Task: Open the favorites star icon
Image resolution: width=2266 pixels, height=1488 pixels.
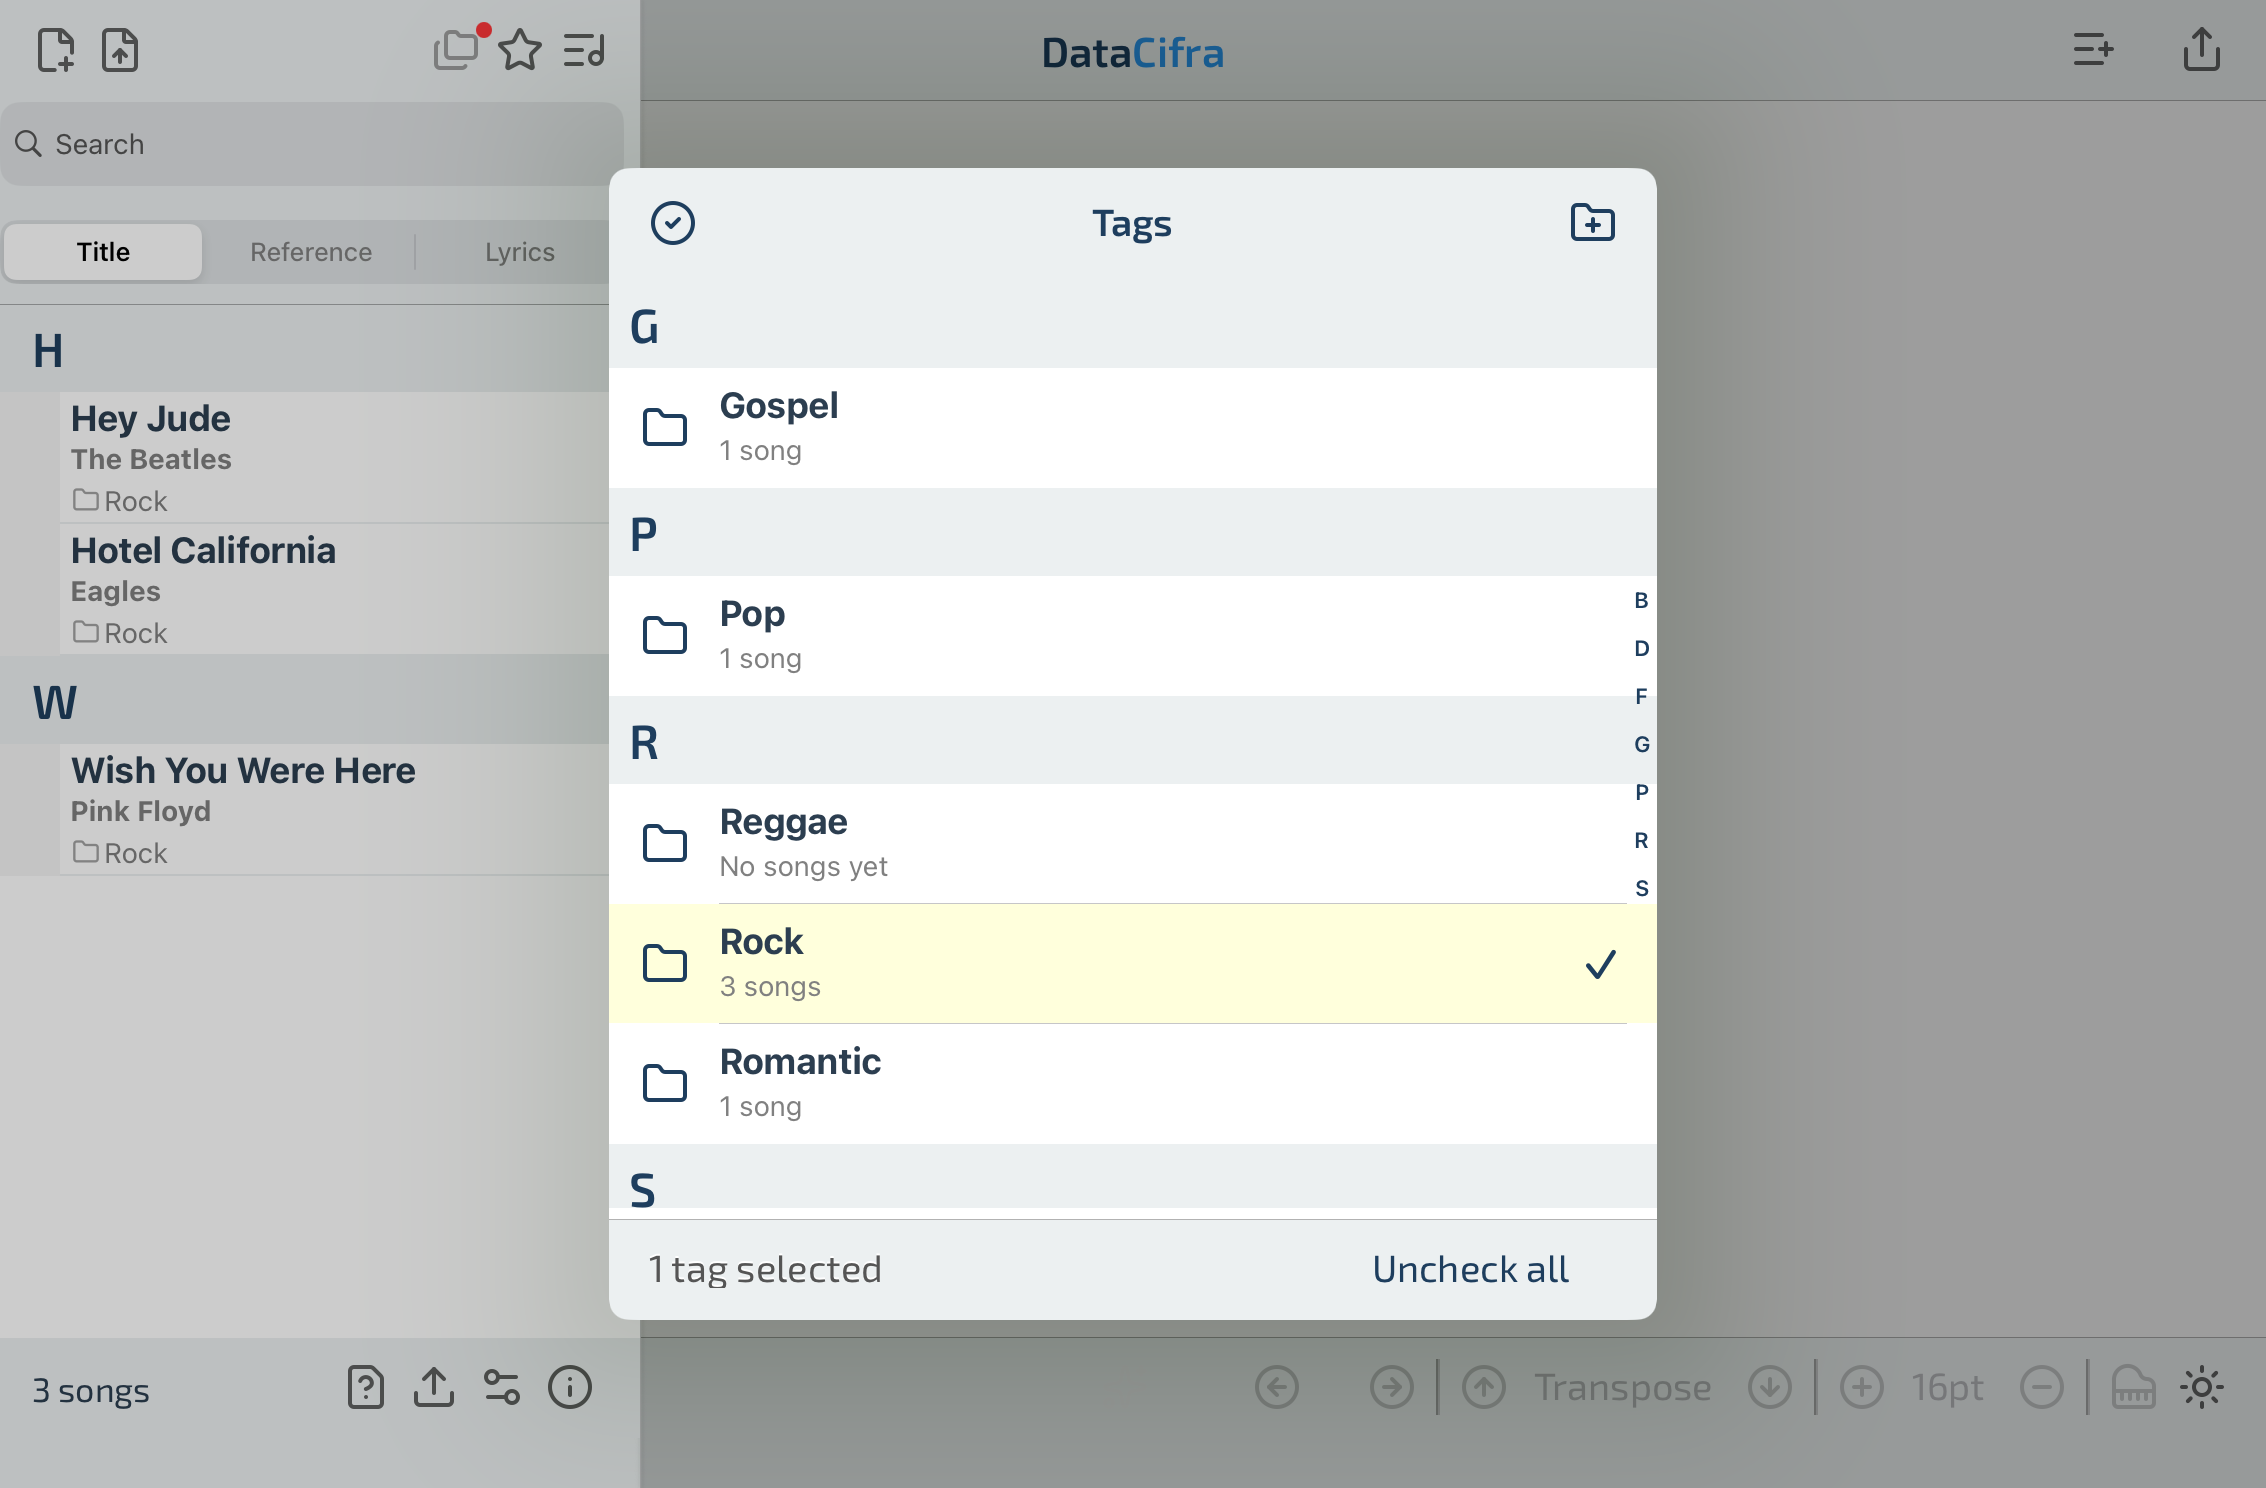Action: pyautogui.click(x=520, y=50)
